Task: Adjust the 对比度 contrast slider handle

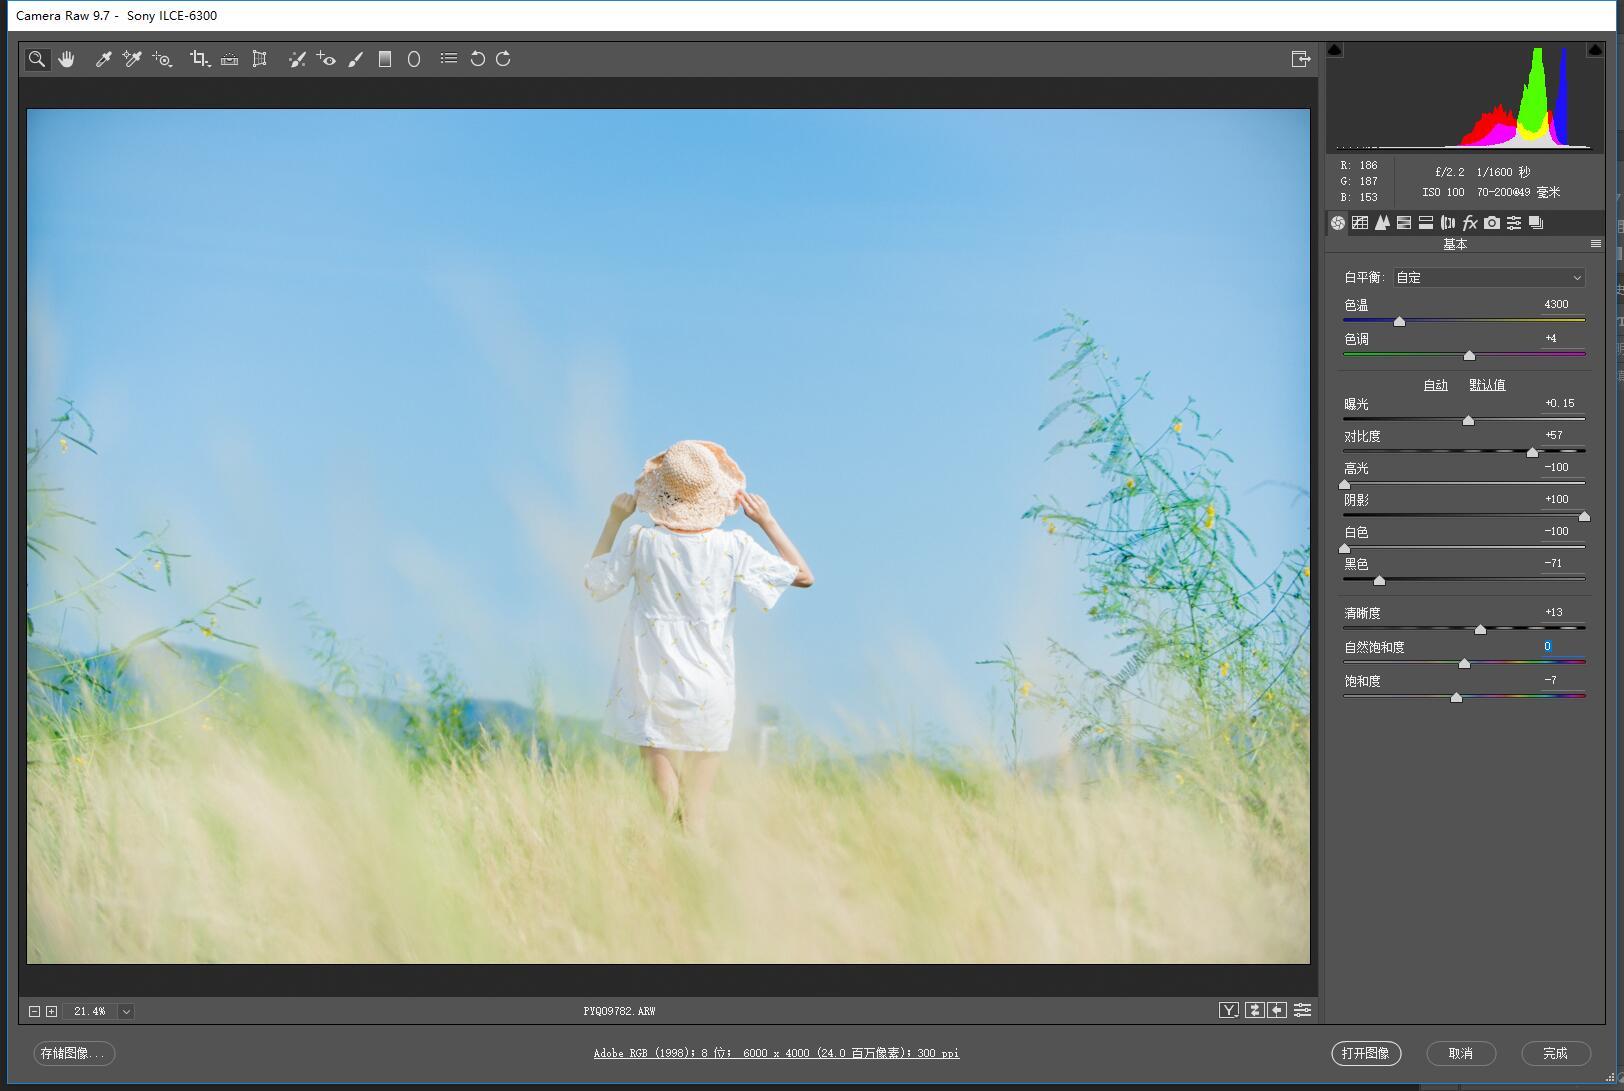Action: pos(1532,452)
